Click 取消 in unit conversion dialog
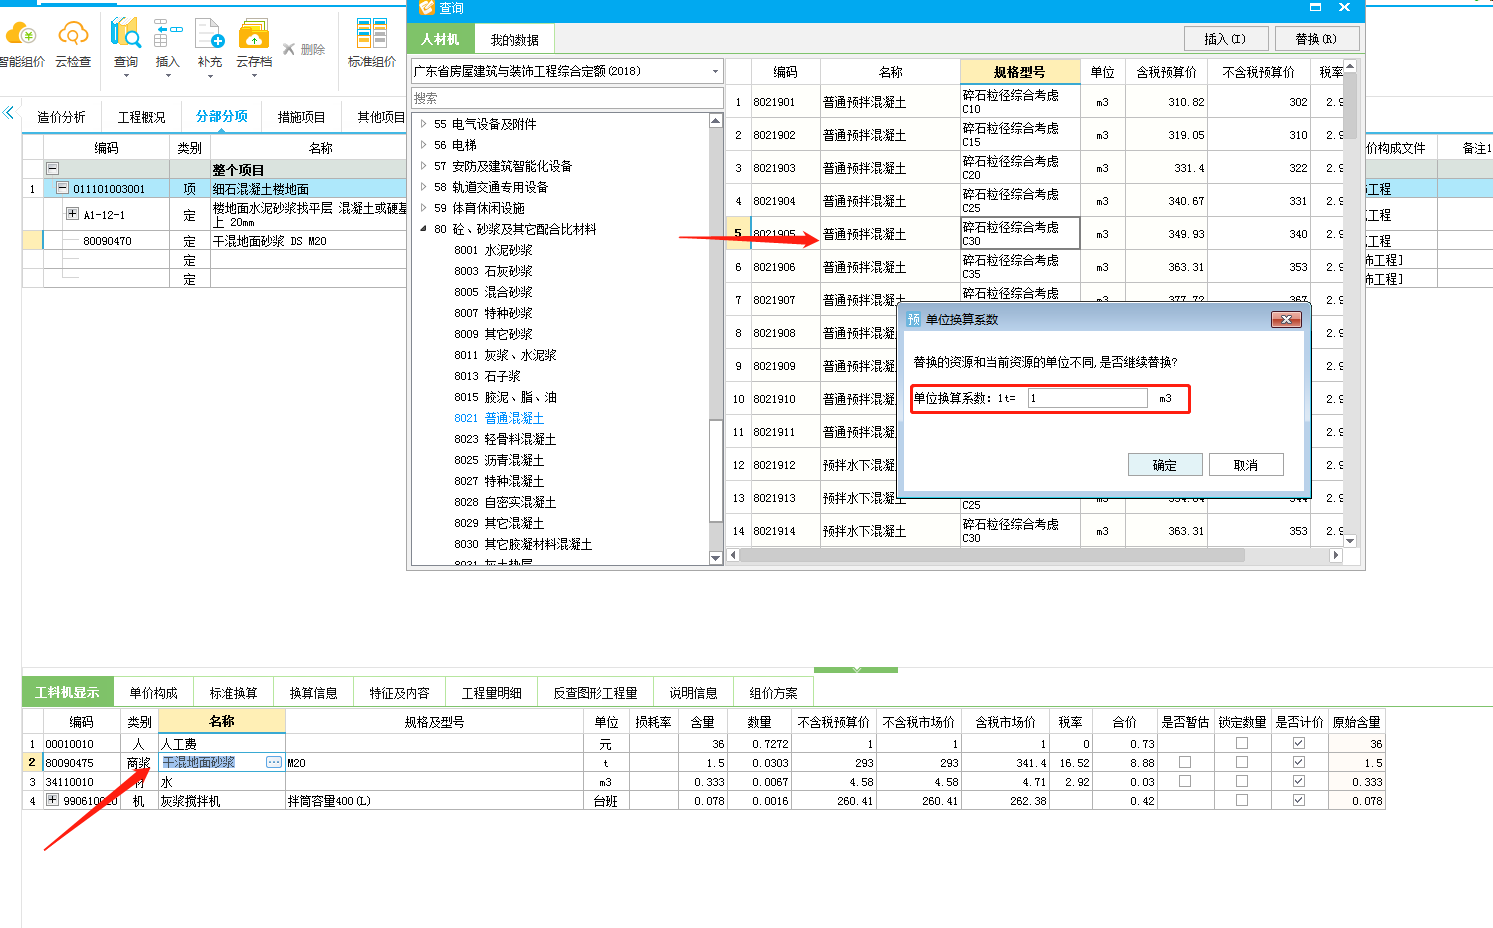Image resolution: width=1493 pixels, height=928 pixels. 1246,465
